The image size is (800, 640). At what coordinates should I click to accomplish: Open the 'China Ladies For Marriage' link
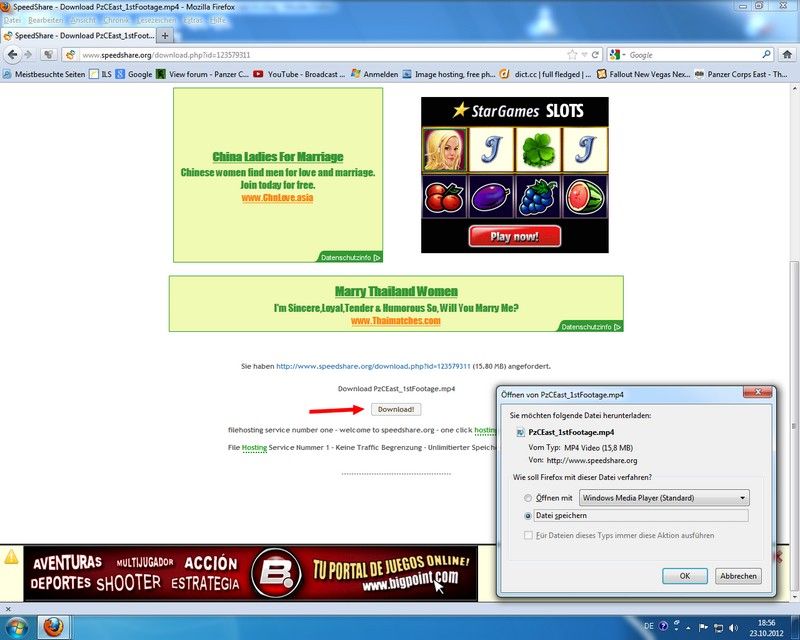pyautogui.click(x=278, y=157)
